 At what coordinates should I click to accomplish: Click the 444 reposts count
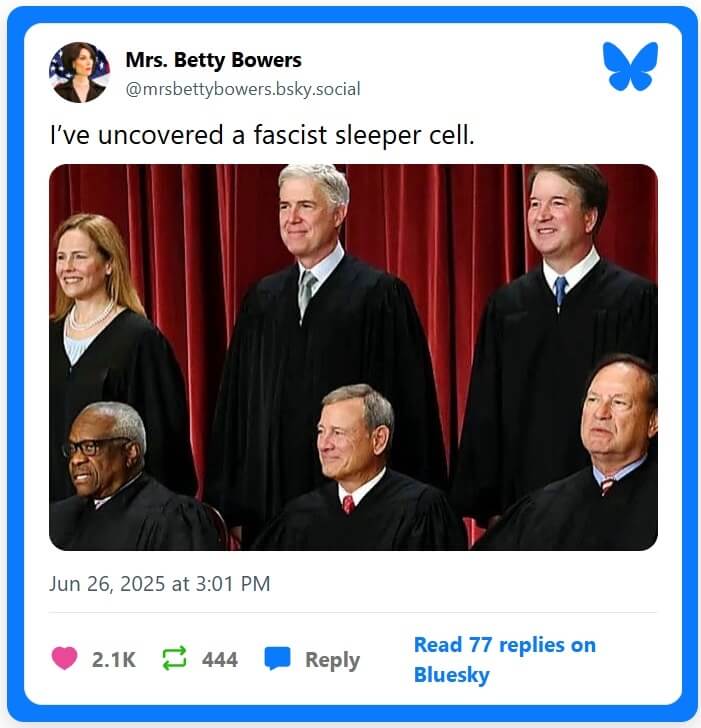tap(220, 659)
